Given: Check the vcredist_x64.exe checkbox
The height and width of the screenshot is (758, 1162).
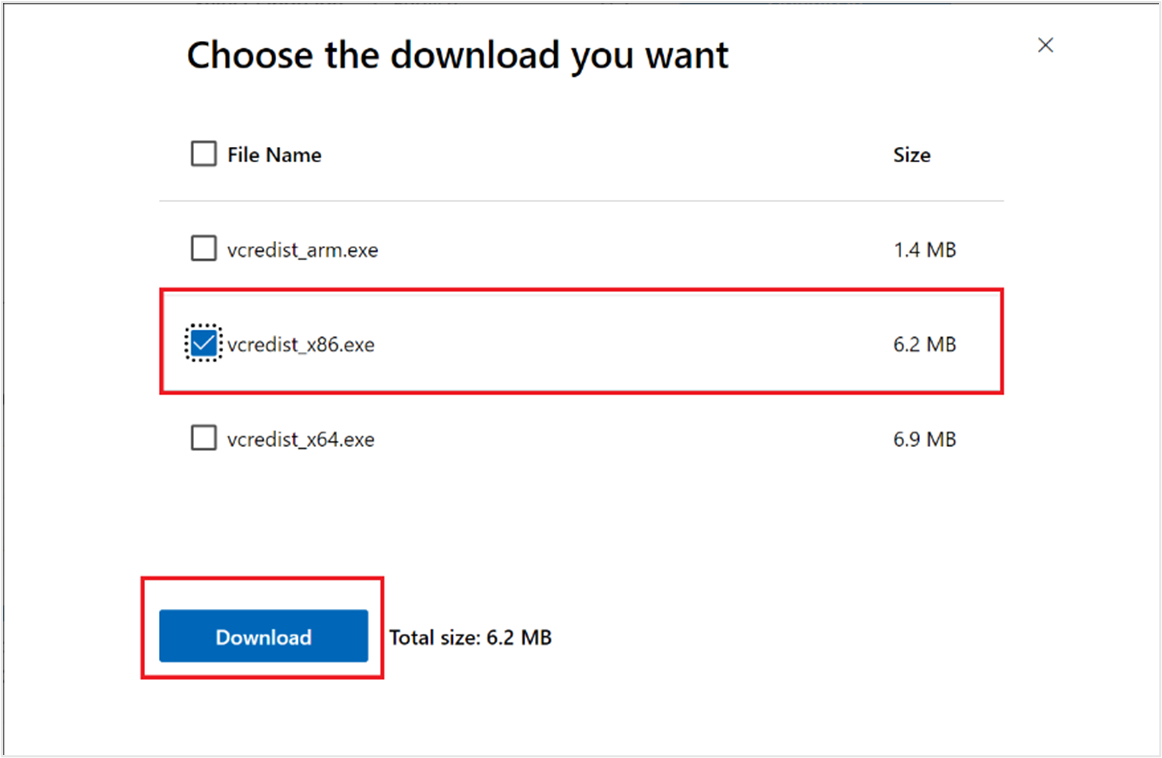Looking at the screenshot, I should pos(204,438).
